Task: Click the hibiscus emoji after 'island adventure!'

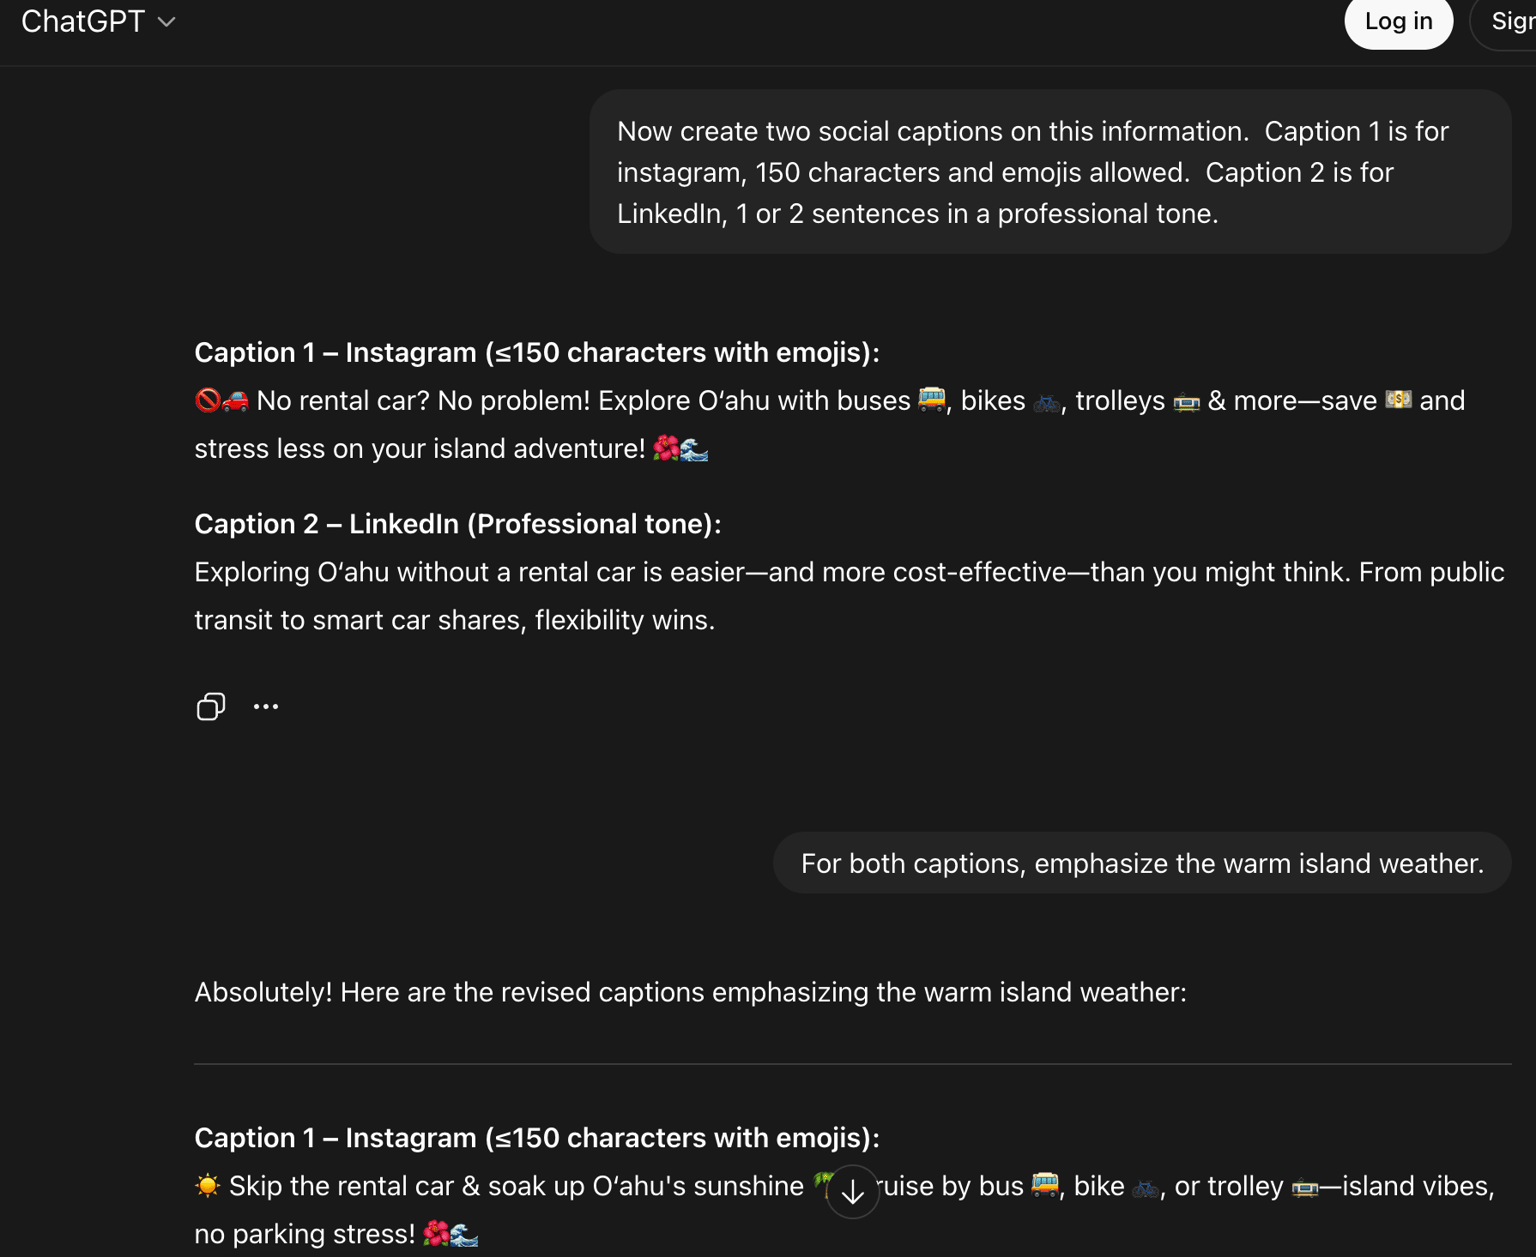Action: click(x=666, y=449)
